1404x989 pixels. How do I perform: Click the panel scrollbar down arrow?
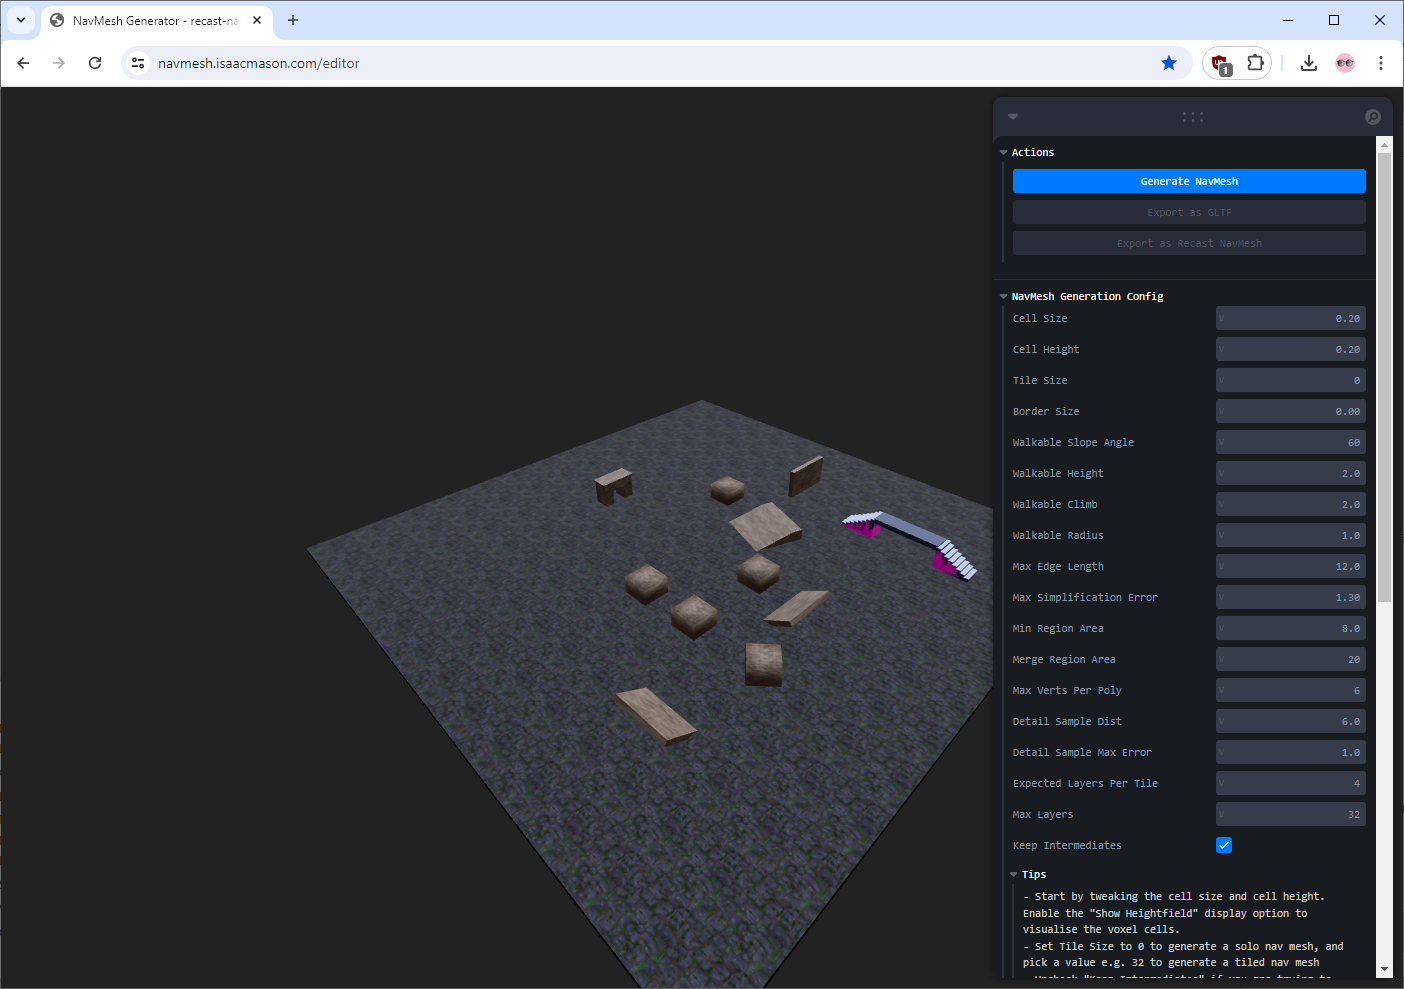[x=1384, y=969]
